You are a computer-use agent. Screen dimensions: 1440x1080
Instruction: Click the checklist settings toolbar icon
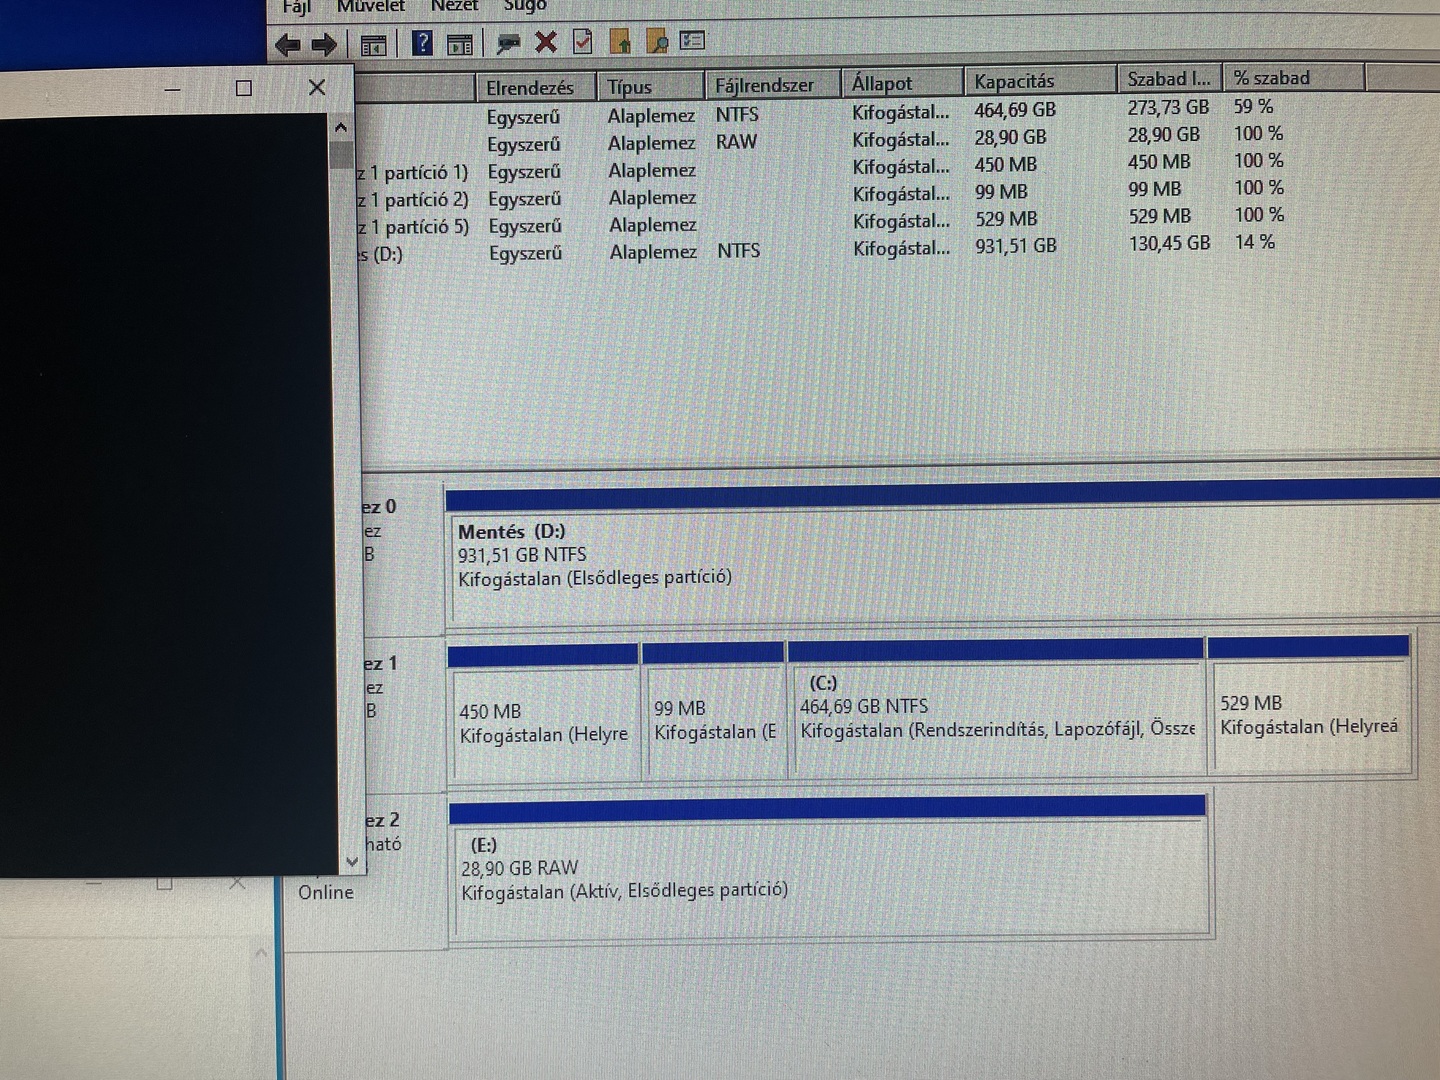pos(692,41)
